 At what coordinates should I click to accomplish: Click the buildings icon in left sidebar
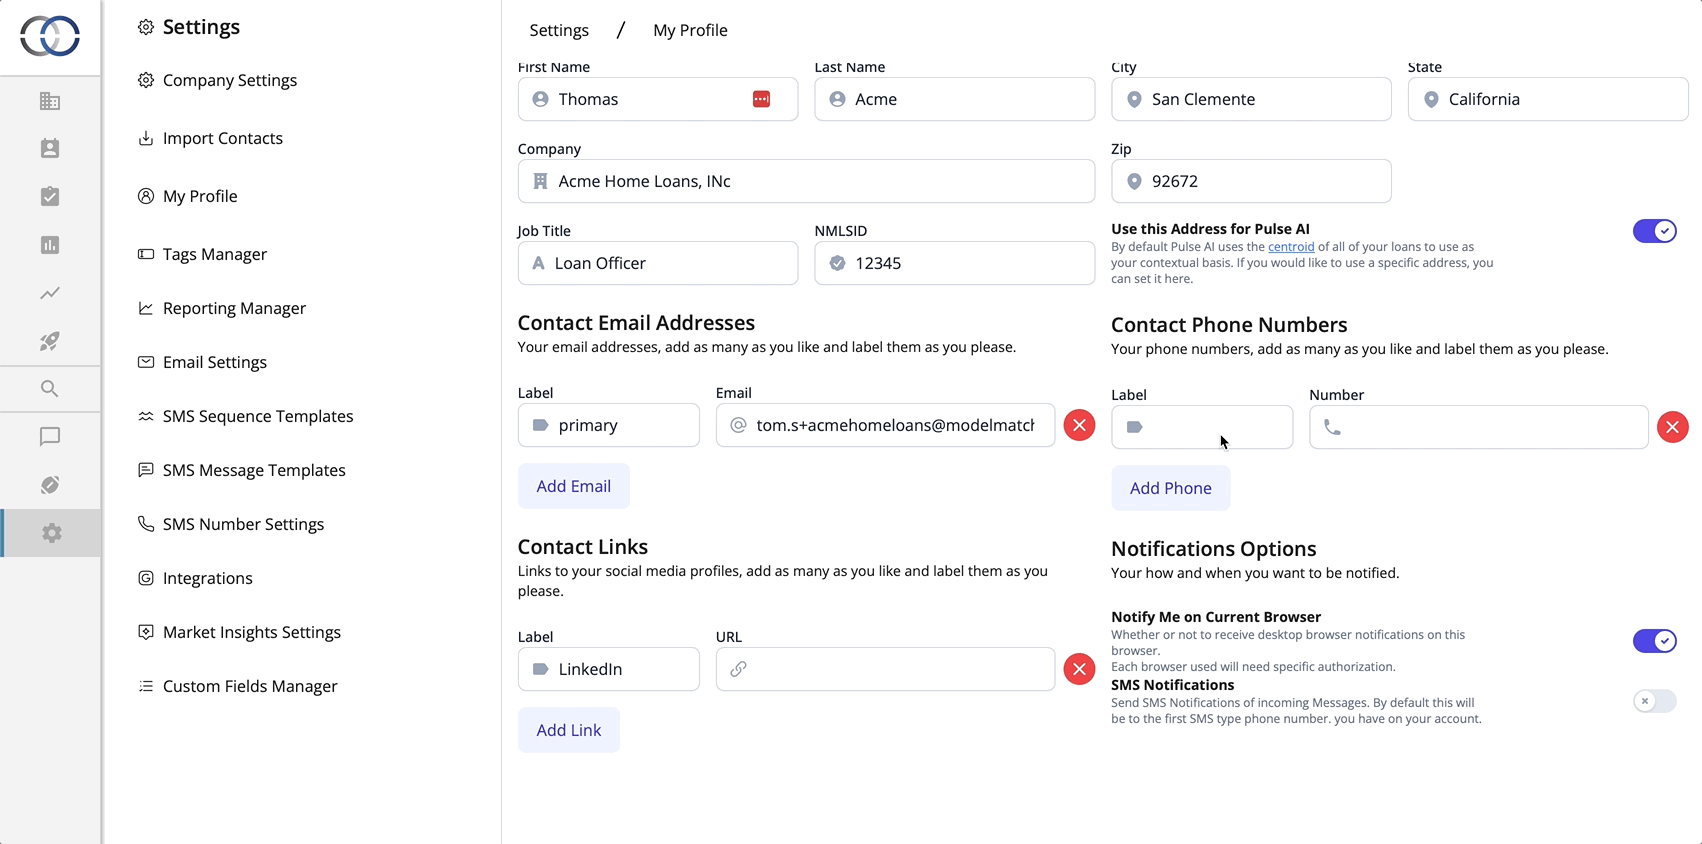coord(50,101)
